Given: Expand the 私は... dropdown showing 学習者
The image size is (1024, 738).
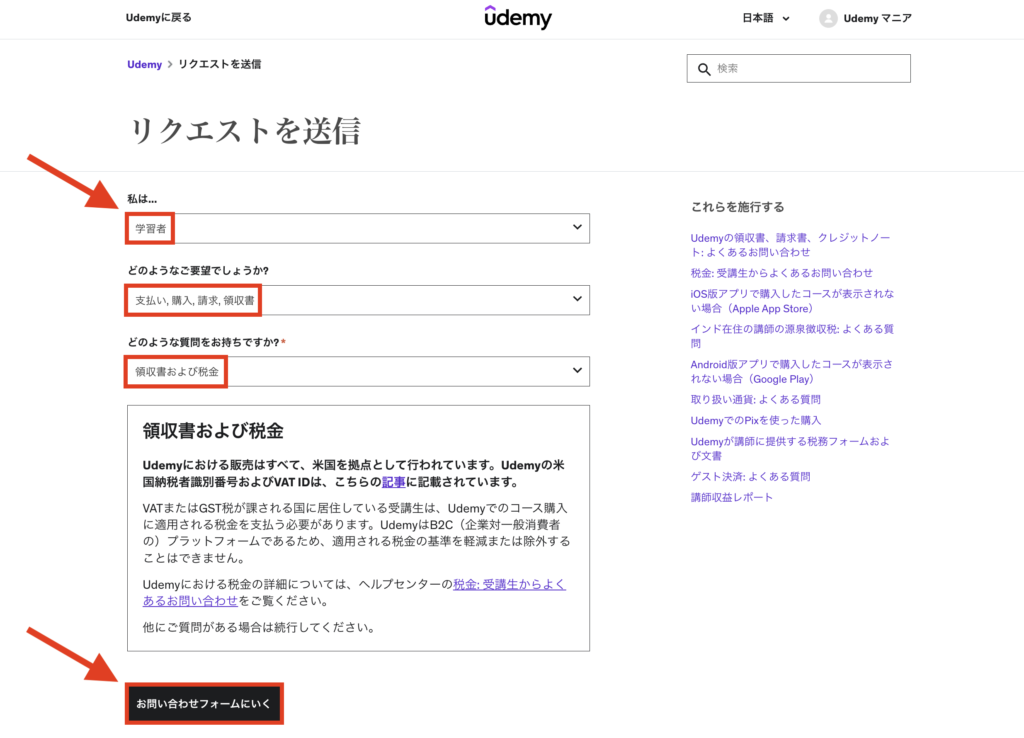Looking at the screenshot, I should point(358,228).
